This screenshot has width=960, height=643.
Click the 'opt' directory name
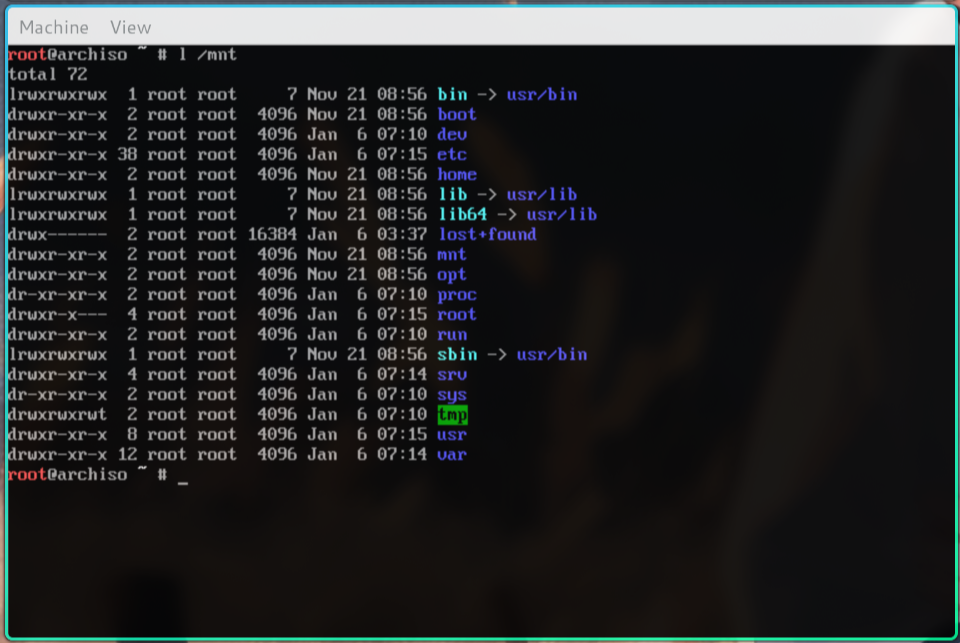coord(452,274)
